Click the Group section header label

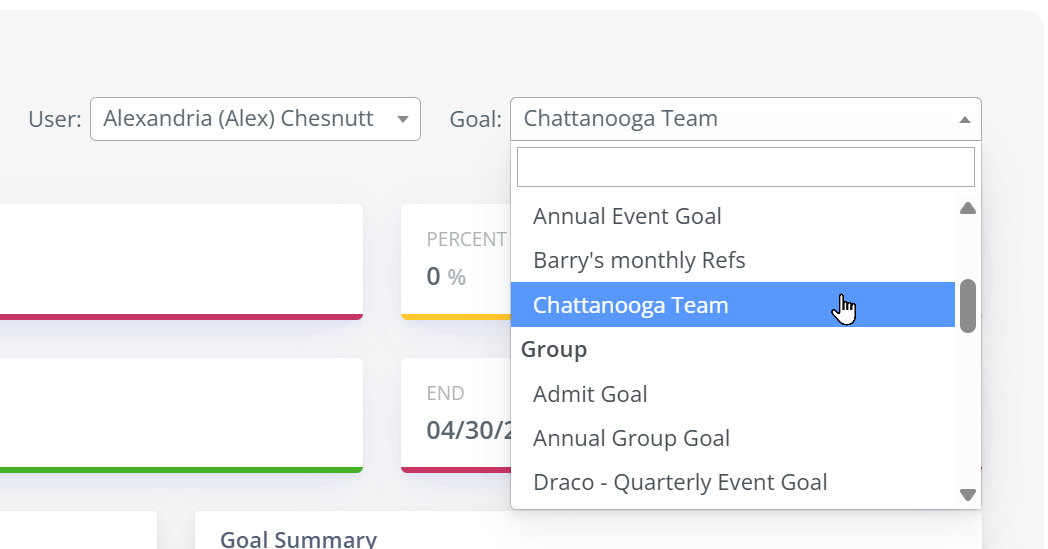554,349
